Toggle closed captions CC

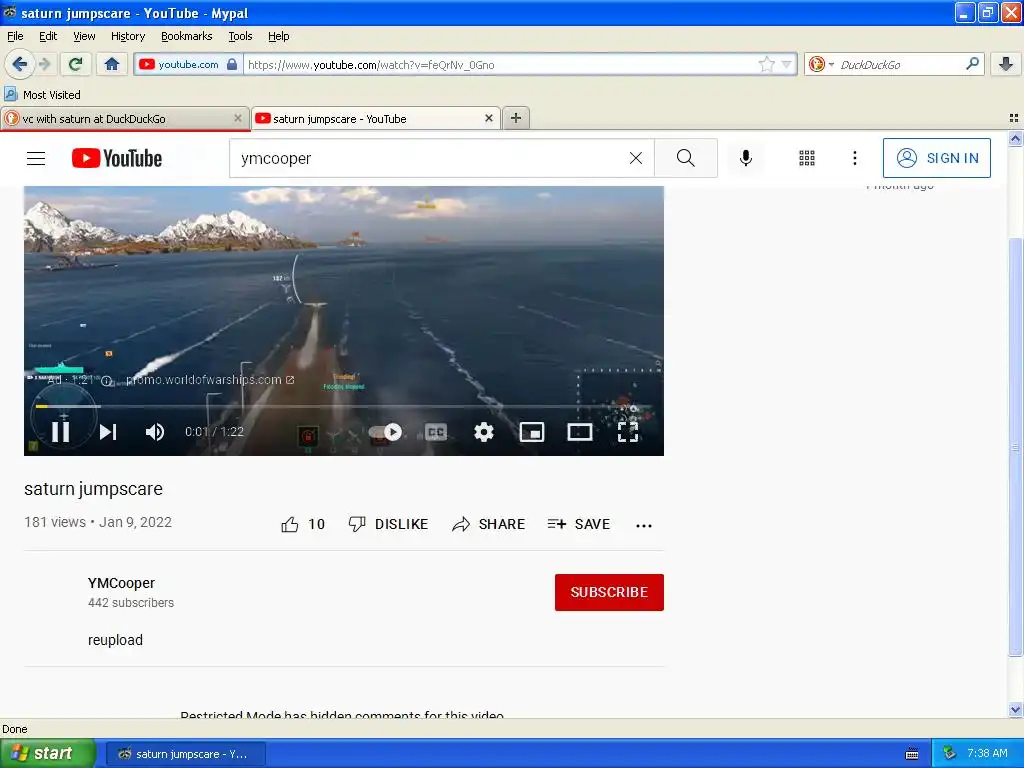(436, 432)
